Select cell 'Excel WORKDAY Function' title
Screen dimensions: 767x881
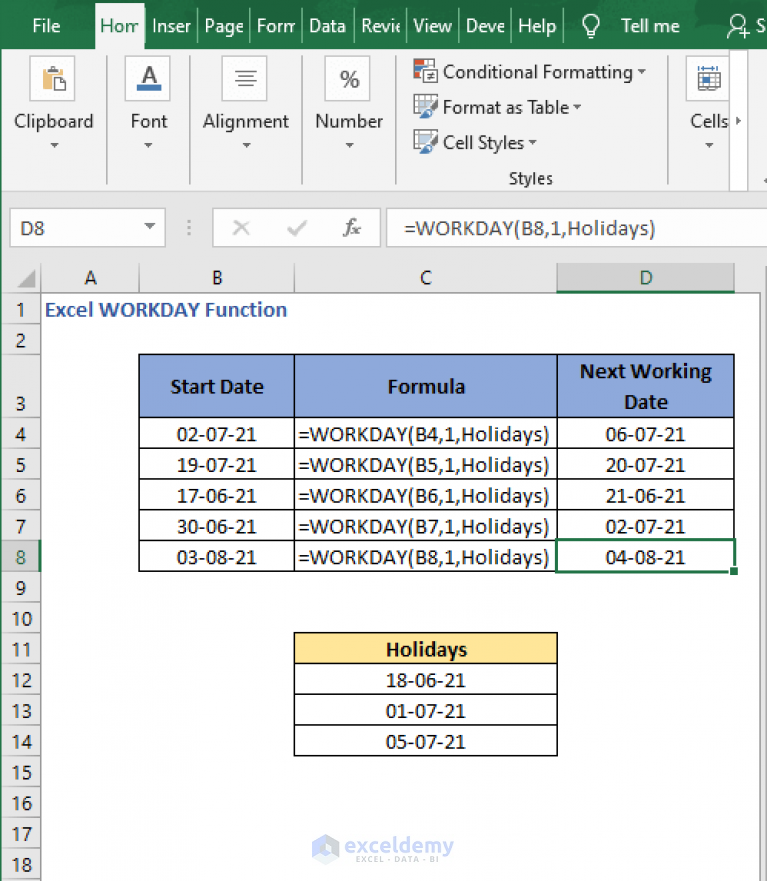click(x=166, y=310)
